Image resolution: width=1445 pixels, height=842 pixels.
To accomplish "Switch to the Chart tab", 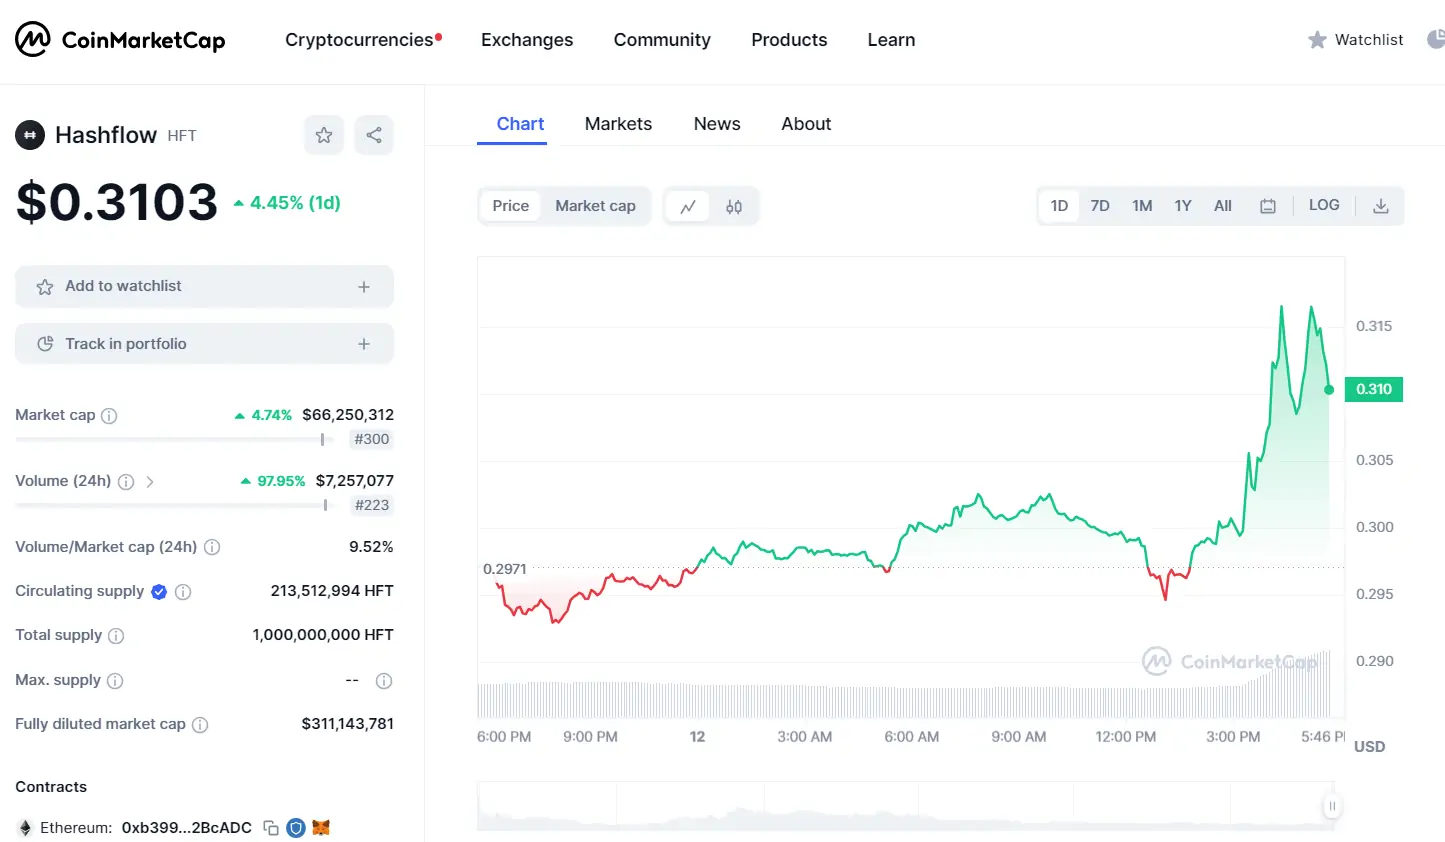I will click(520, 124).
